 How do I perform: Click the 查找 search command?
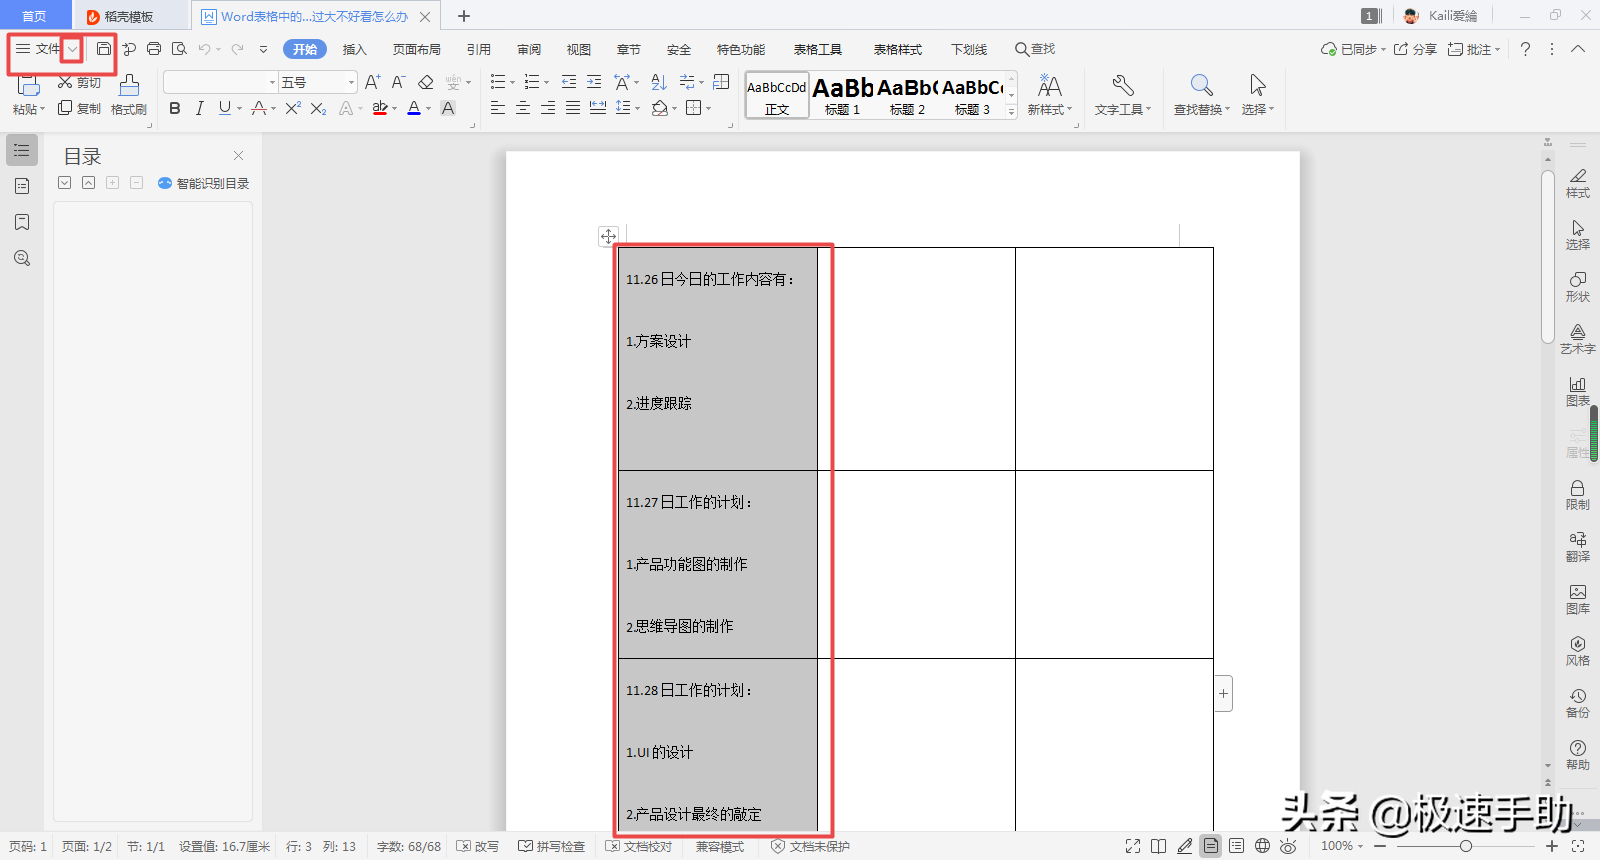1035,49
